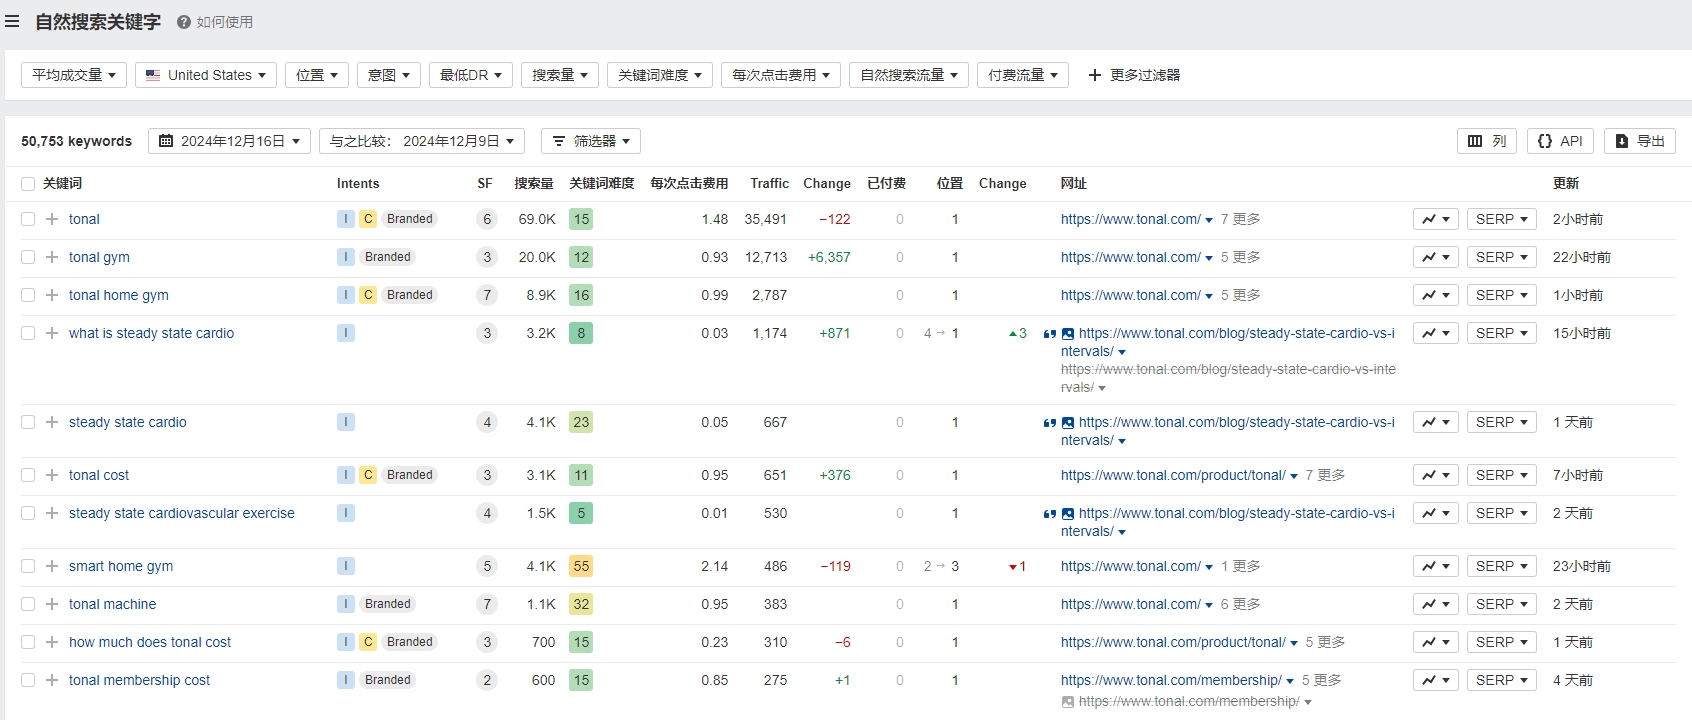Check the 'tonal gym' checkbox
1692x720 pixels.
point(28,257)
